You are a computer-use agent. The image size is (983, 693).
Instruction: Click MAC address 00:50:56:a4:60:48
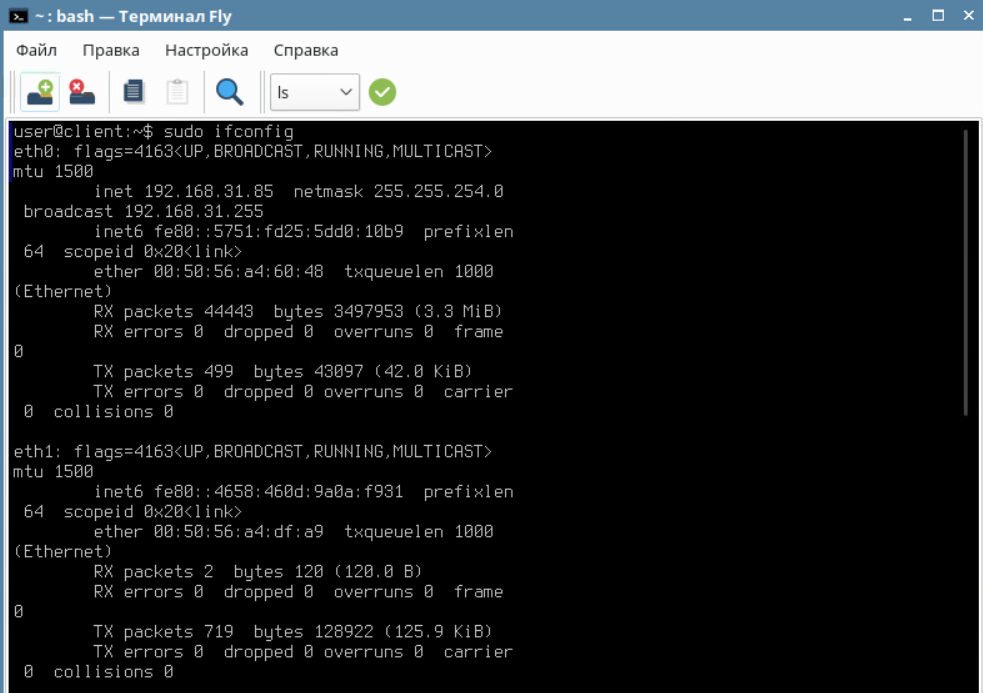click(x=239, y=272)
